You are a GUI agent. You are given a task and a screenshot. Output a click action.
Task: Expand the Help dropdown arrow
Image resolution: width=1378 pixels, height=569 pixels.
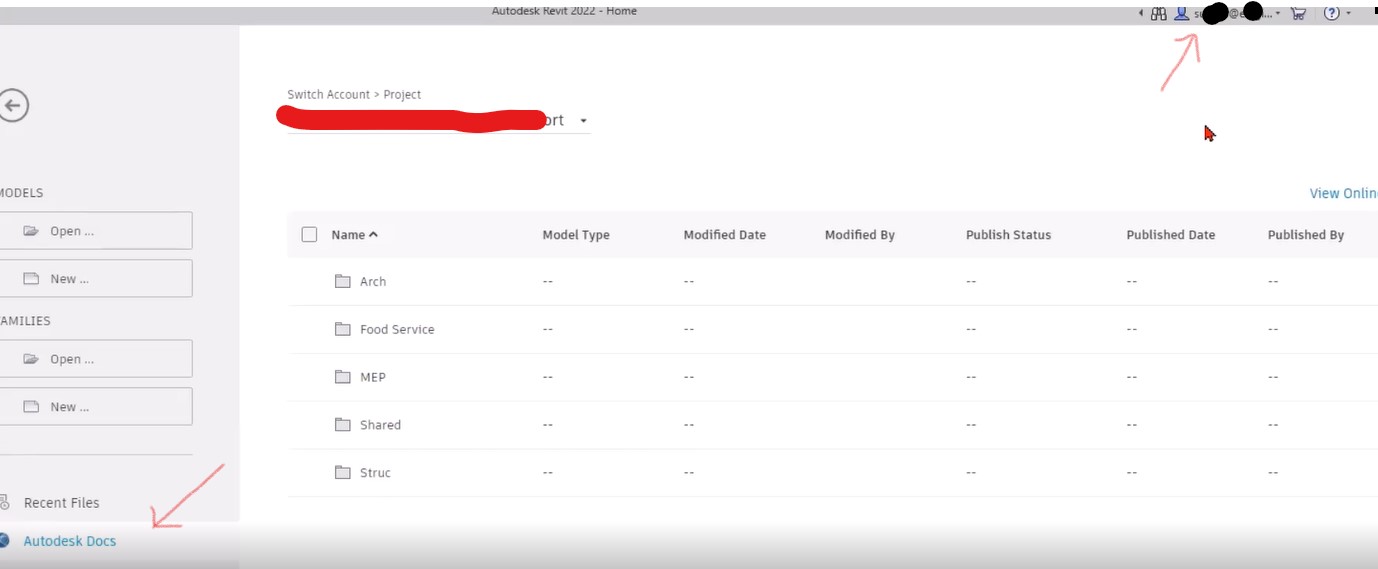(x=1348, y=13)
